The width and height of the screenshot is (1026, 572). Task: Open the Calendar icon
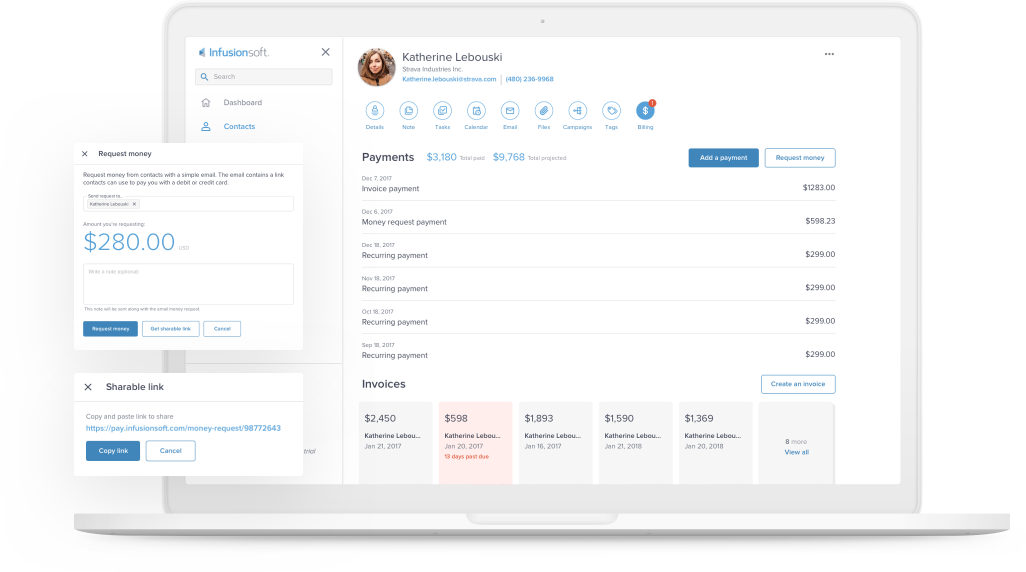click(476, 111)
